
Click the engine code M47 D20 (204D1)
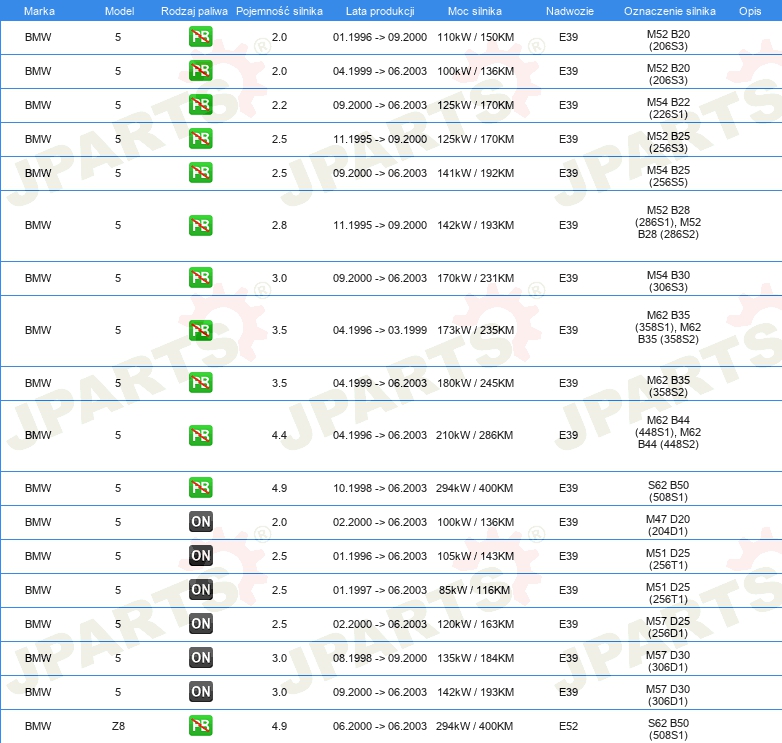(x=668, y=525)
